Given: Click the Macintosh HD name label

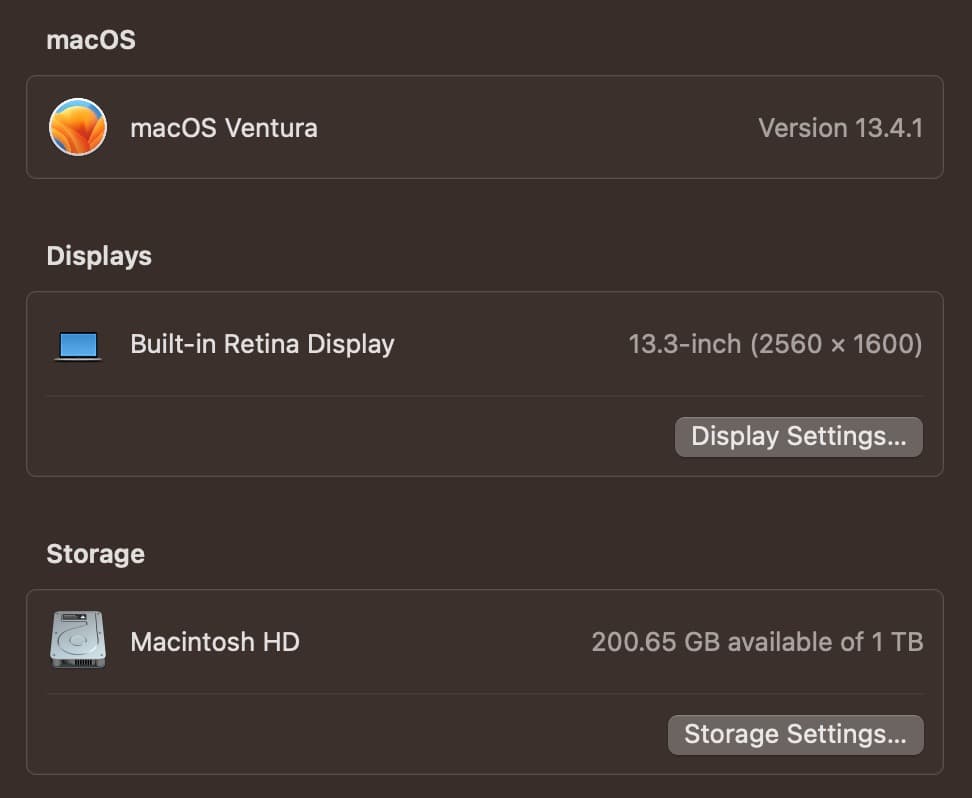Looking at the screenshot, I should click(x=214, y=641).
